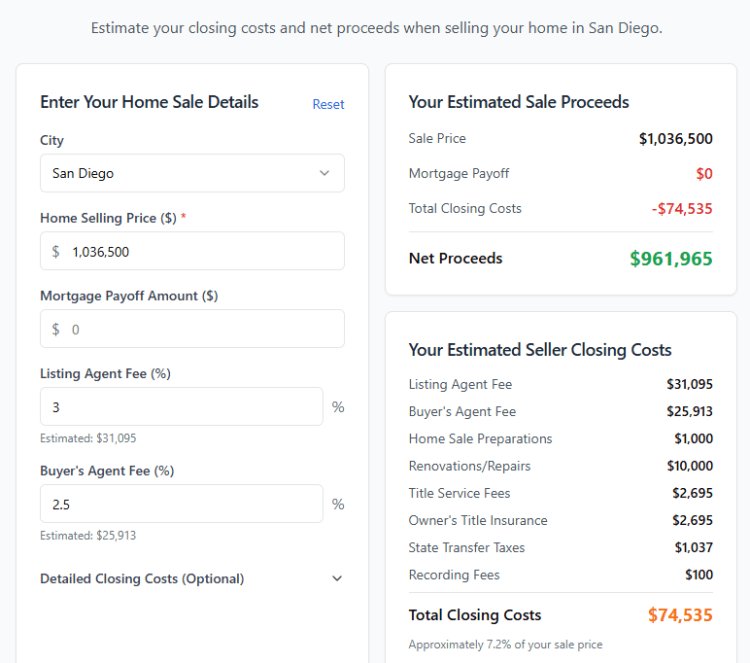Click the Home Sale Preparations $1,000 value

[x=694, y=439]
